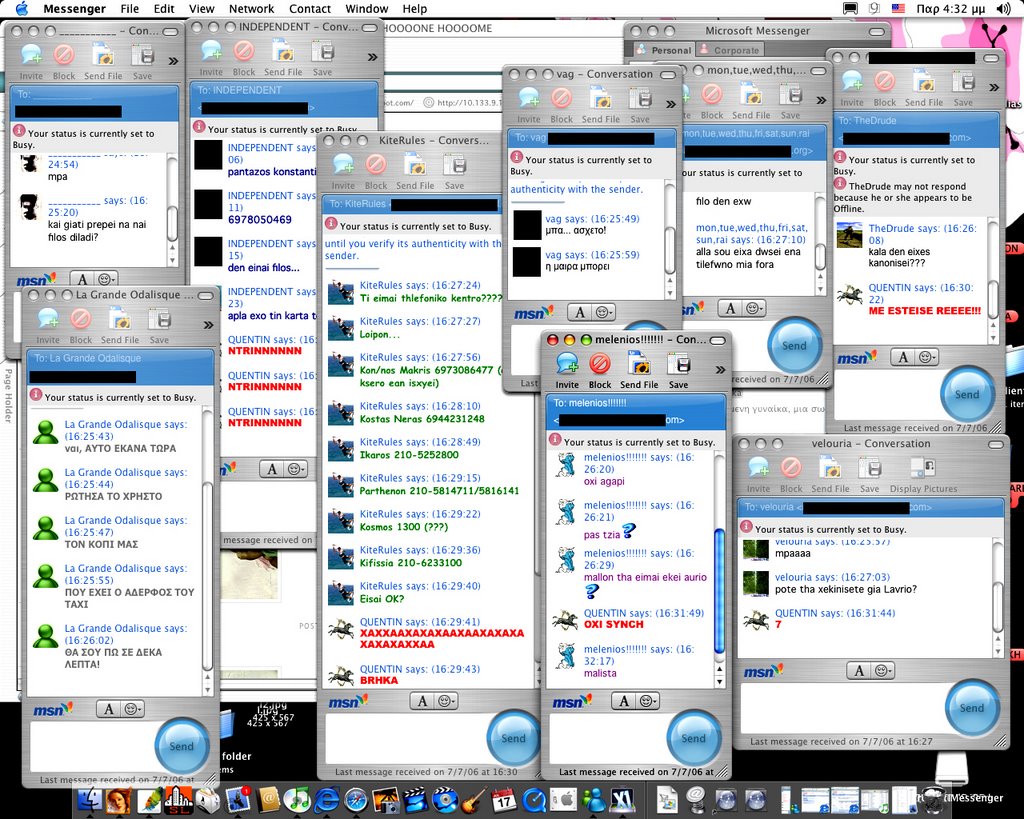Click Send in the TheDrude conversation

pos(967,394)
